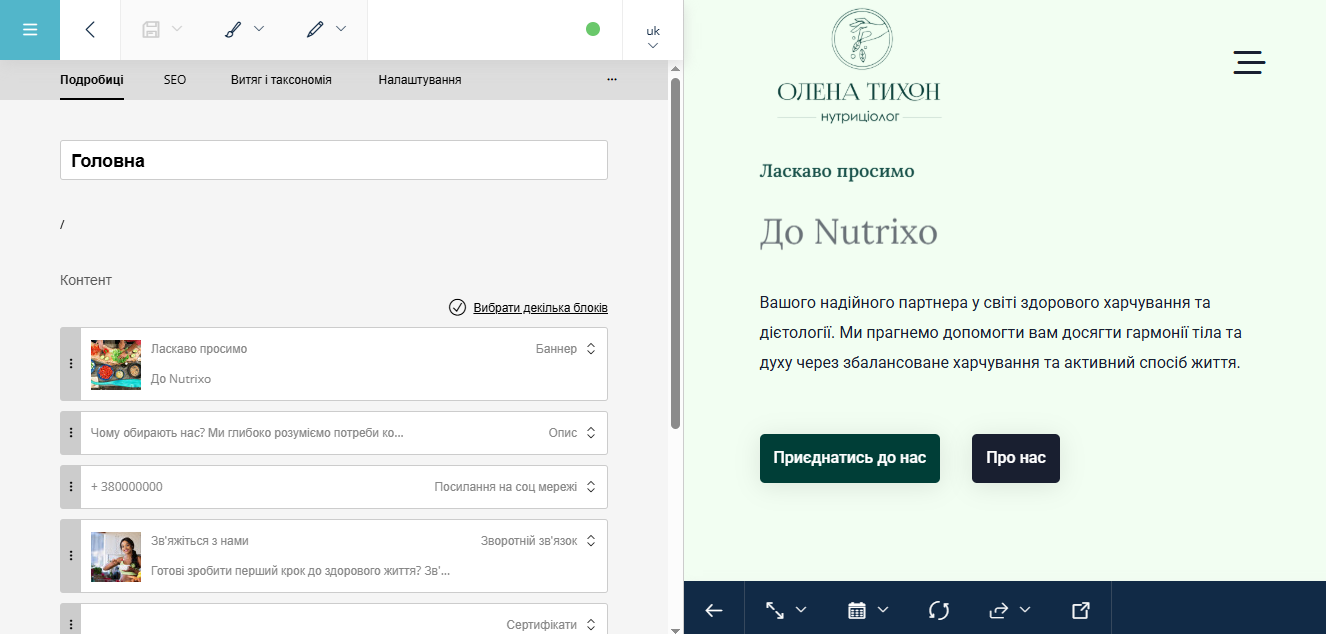Click the back arrow in the top toolbar
The image size is (1326, 634).
click(x=90, y=30)
